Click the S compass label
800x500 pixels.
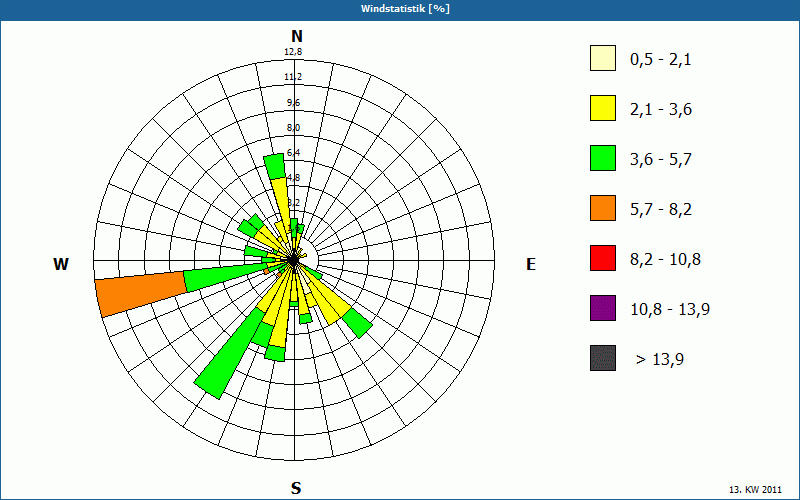[x=296, y=488]
